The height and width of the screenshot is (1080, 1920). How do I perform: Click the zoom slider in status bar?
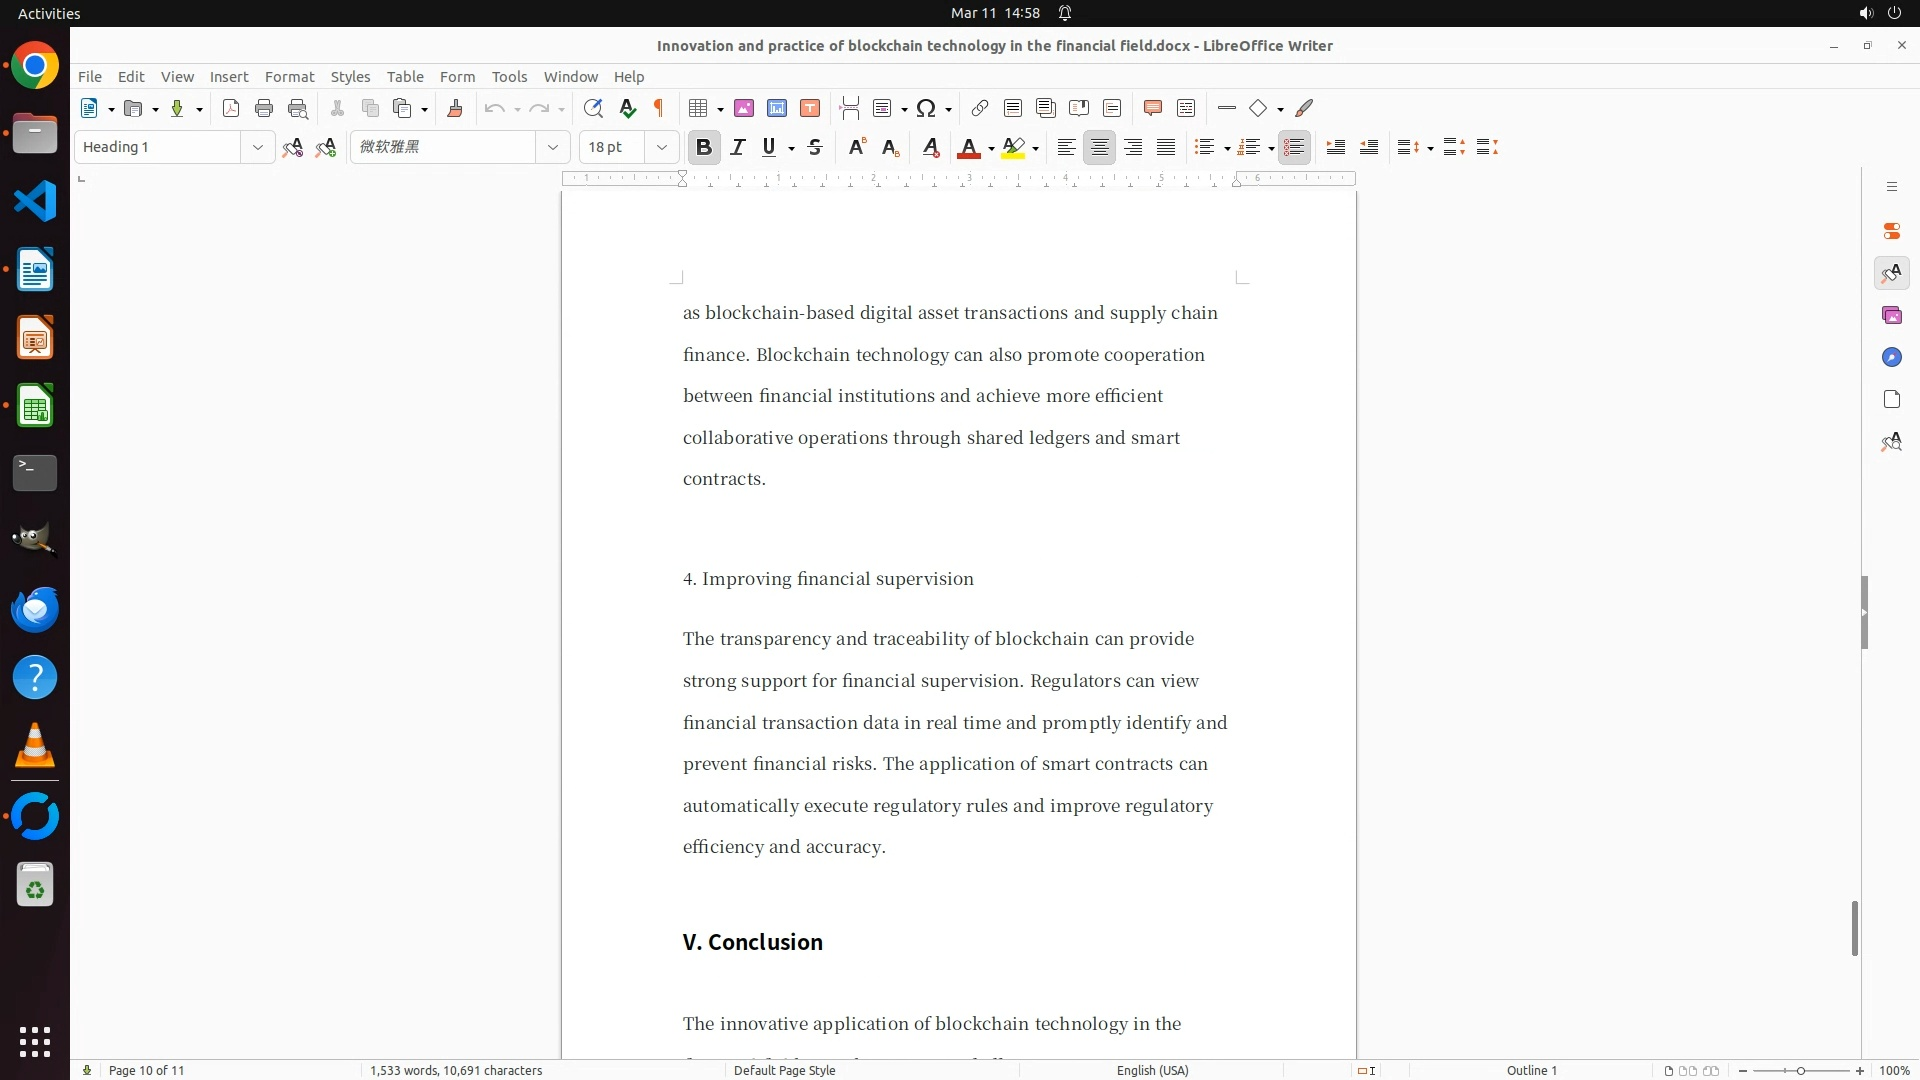click(1800, 1070)
